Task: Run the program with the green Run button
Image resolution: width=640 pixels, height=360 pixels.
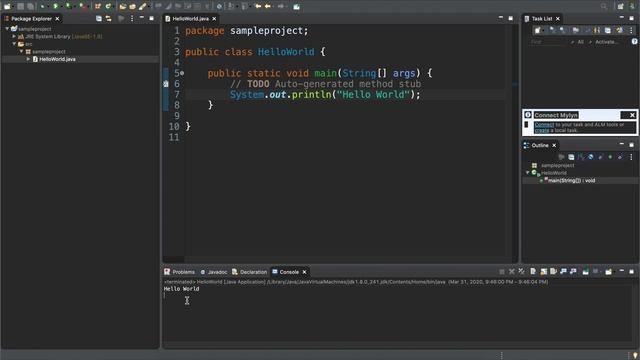Action: [55, 7]
